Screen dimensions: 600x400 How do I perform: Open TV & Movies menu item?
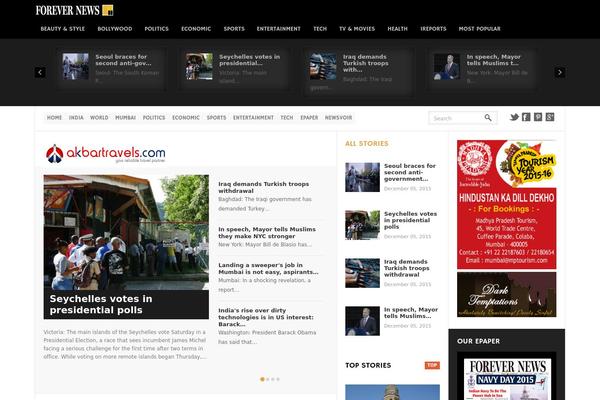(357, 29)
